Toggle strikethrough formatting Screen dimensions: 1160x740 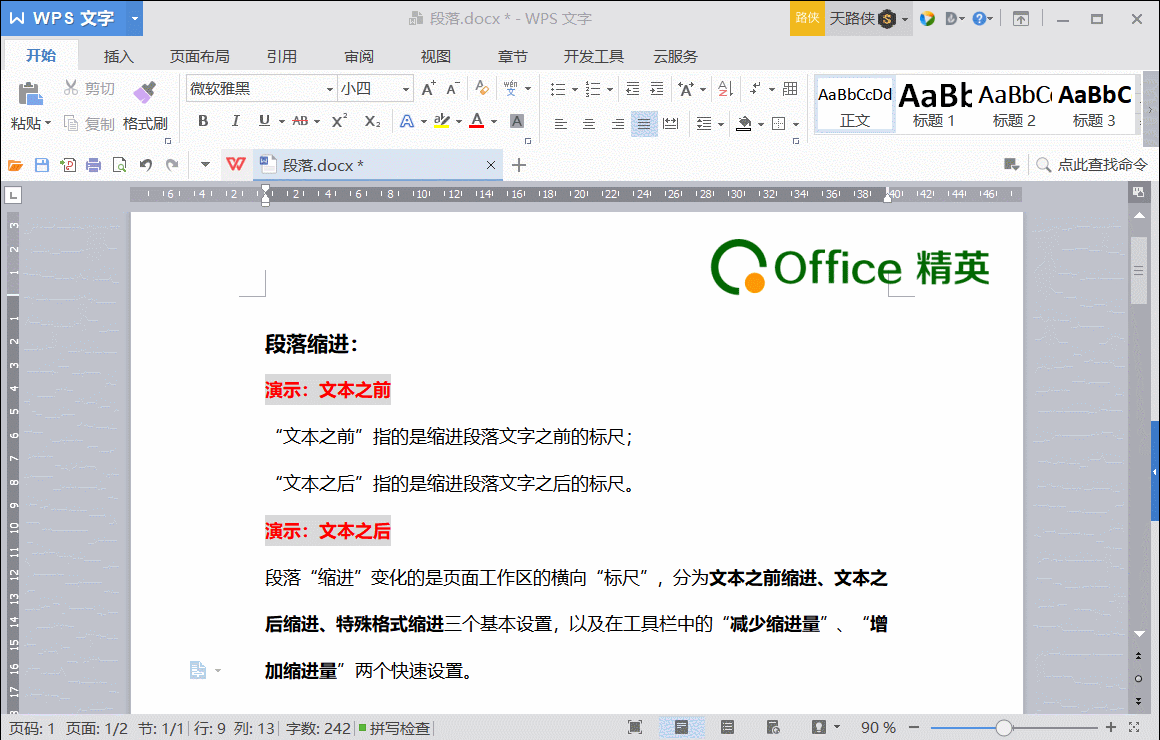[300, 121]
